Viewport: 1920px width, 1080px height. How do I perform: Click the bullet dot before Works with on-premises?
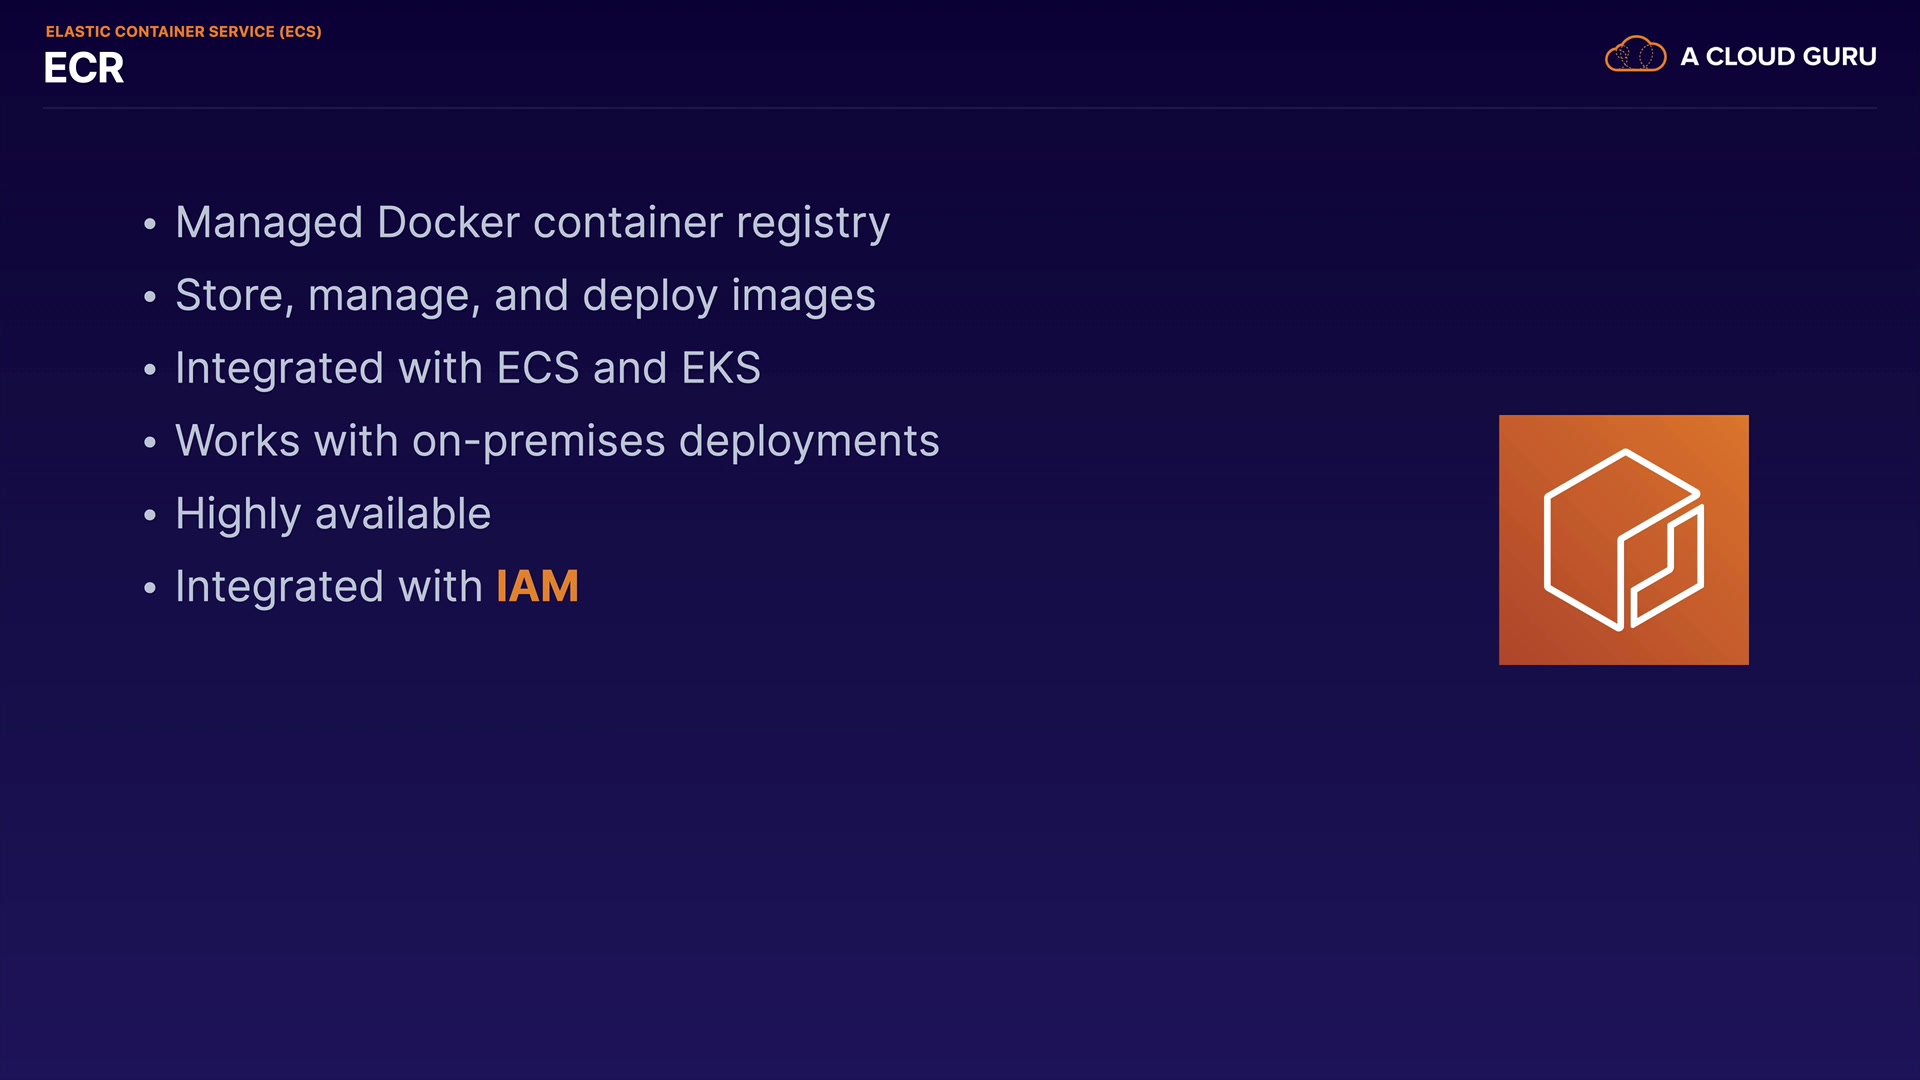coord(150,442)
